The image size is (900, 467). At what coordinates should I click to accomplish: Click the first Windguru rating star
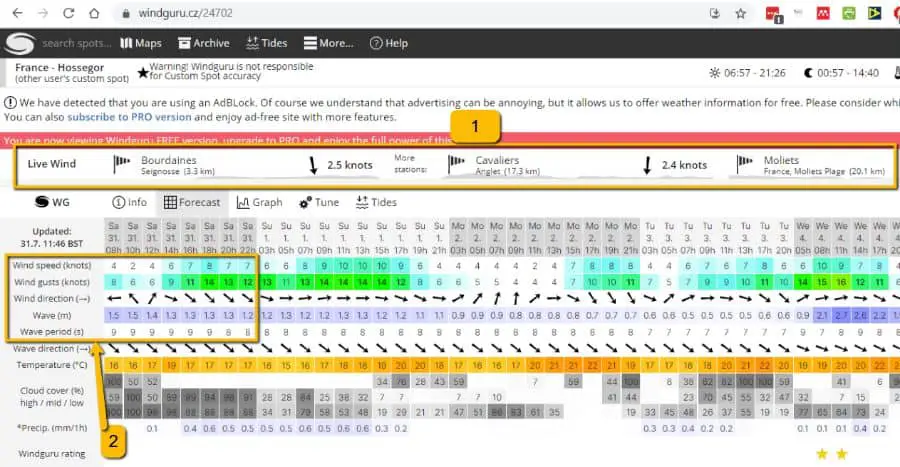point(822,454)
